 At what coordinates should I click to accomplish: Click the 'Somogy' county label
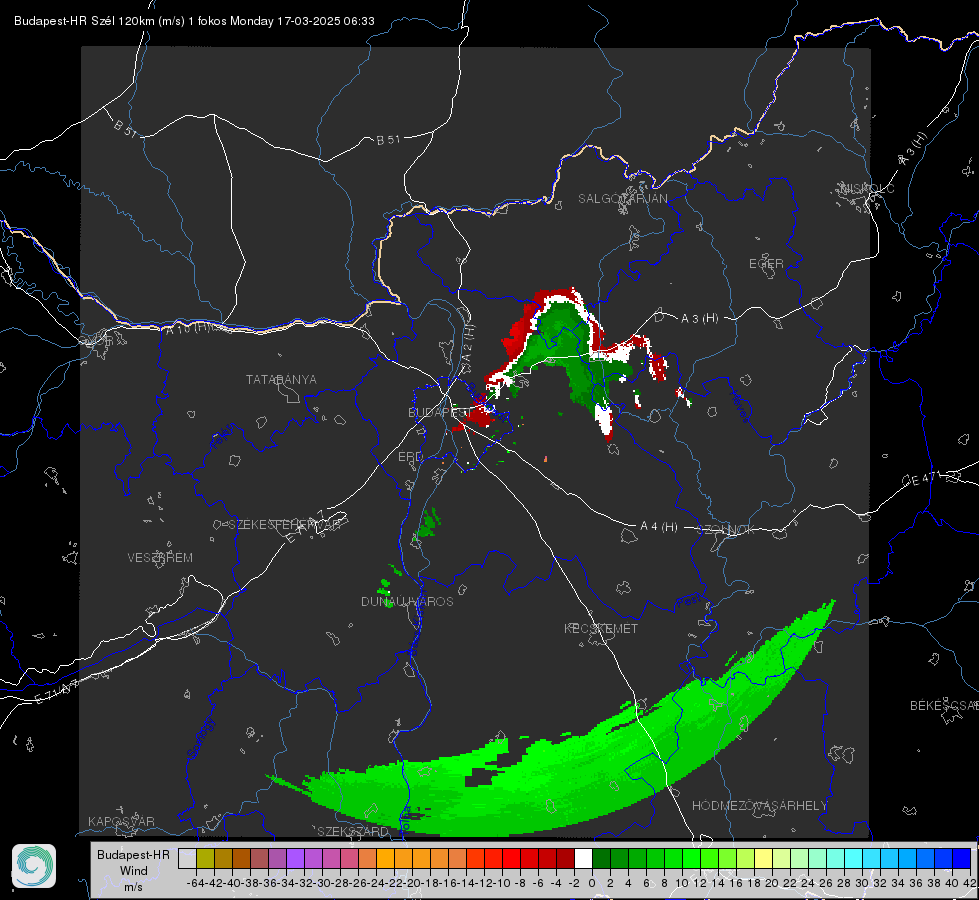[x=200, y=738]
